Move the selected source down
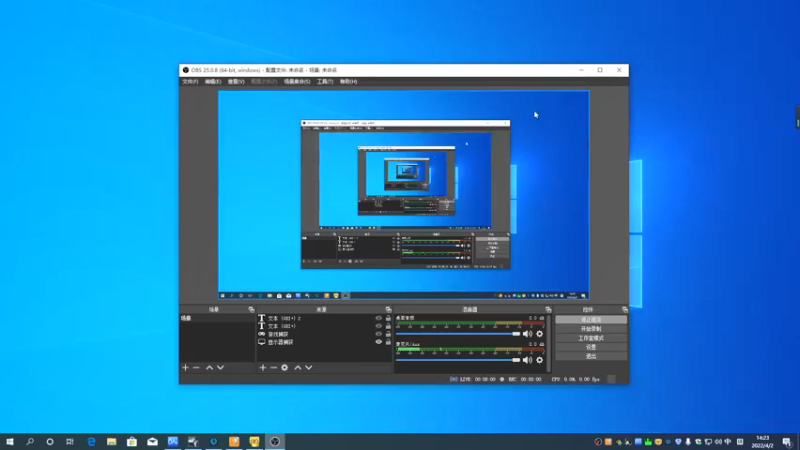Screen dimensions: 800x450 pyautogui.click(x=309, y=367)
